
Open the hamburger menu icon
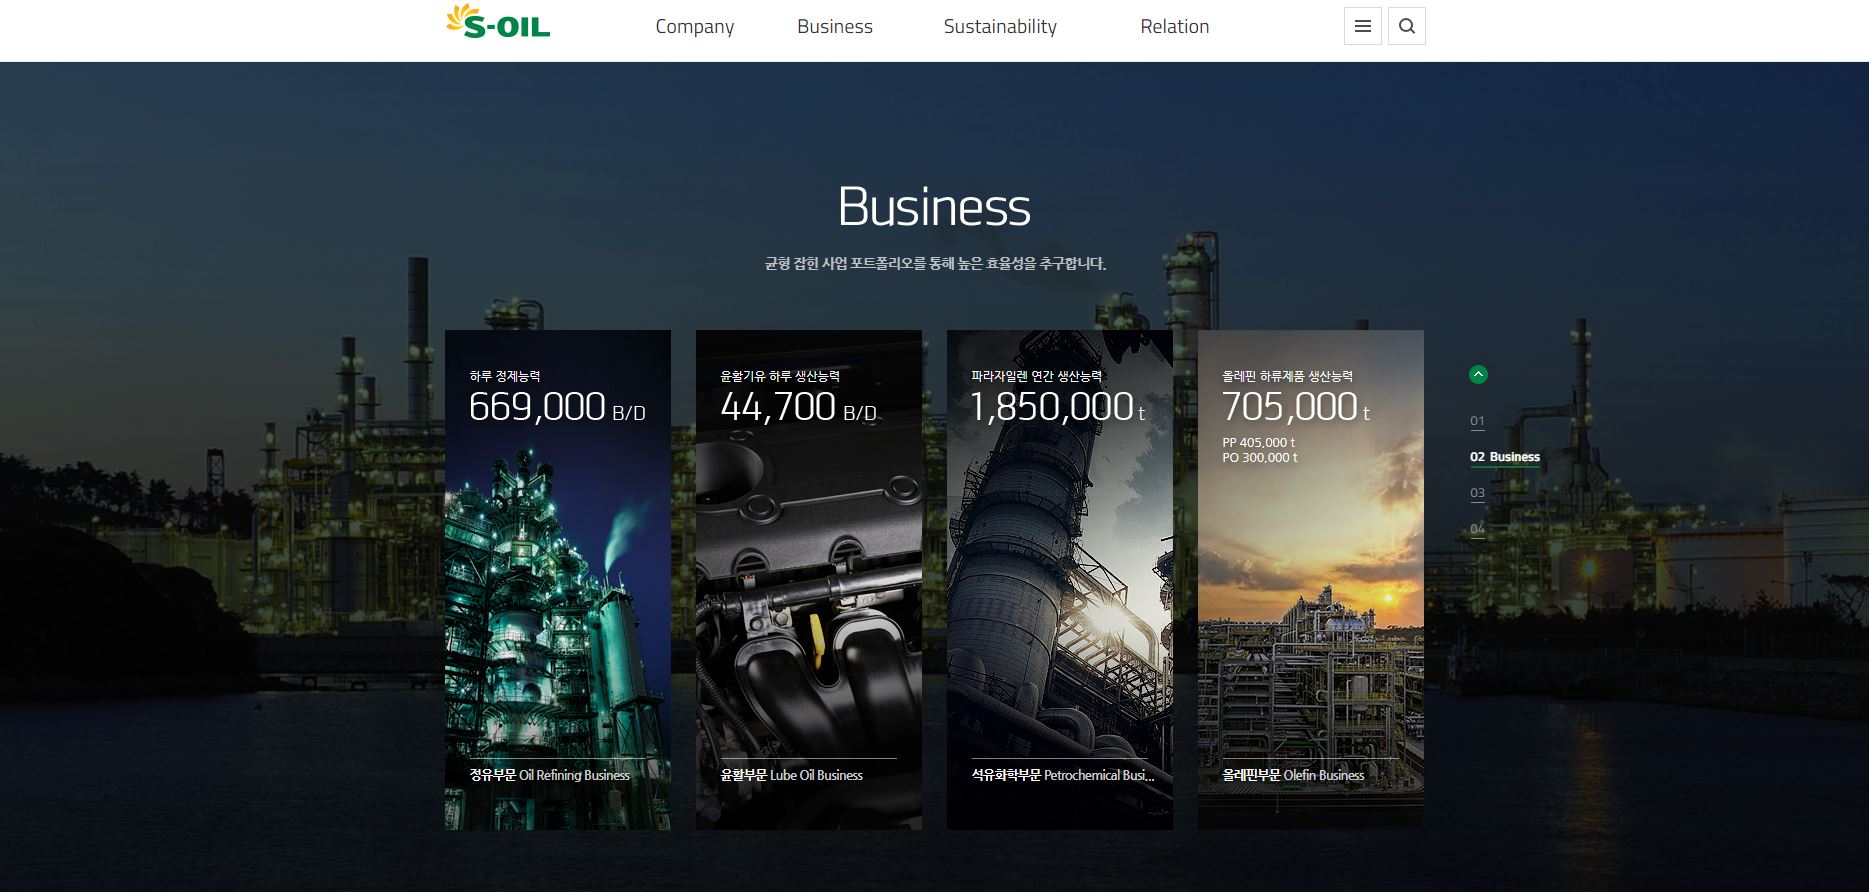pyautogui.click(x=1362, y=26)
